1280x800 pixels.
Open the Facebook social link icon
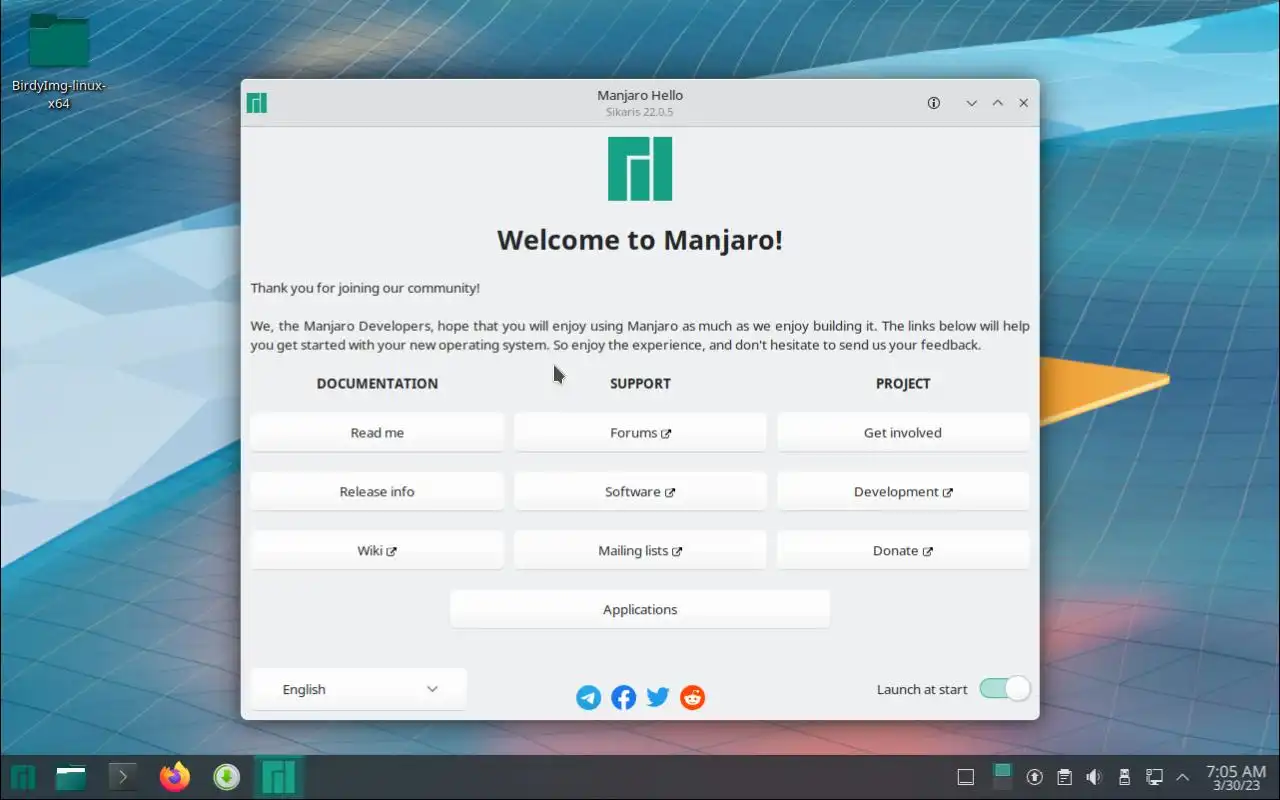(623, 697)
